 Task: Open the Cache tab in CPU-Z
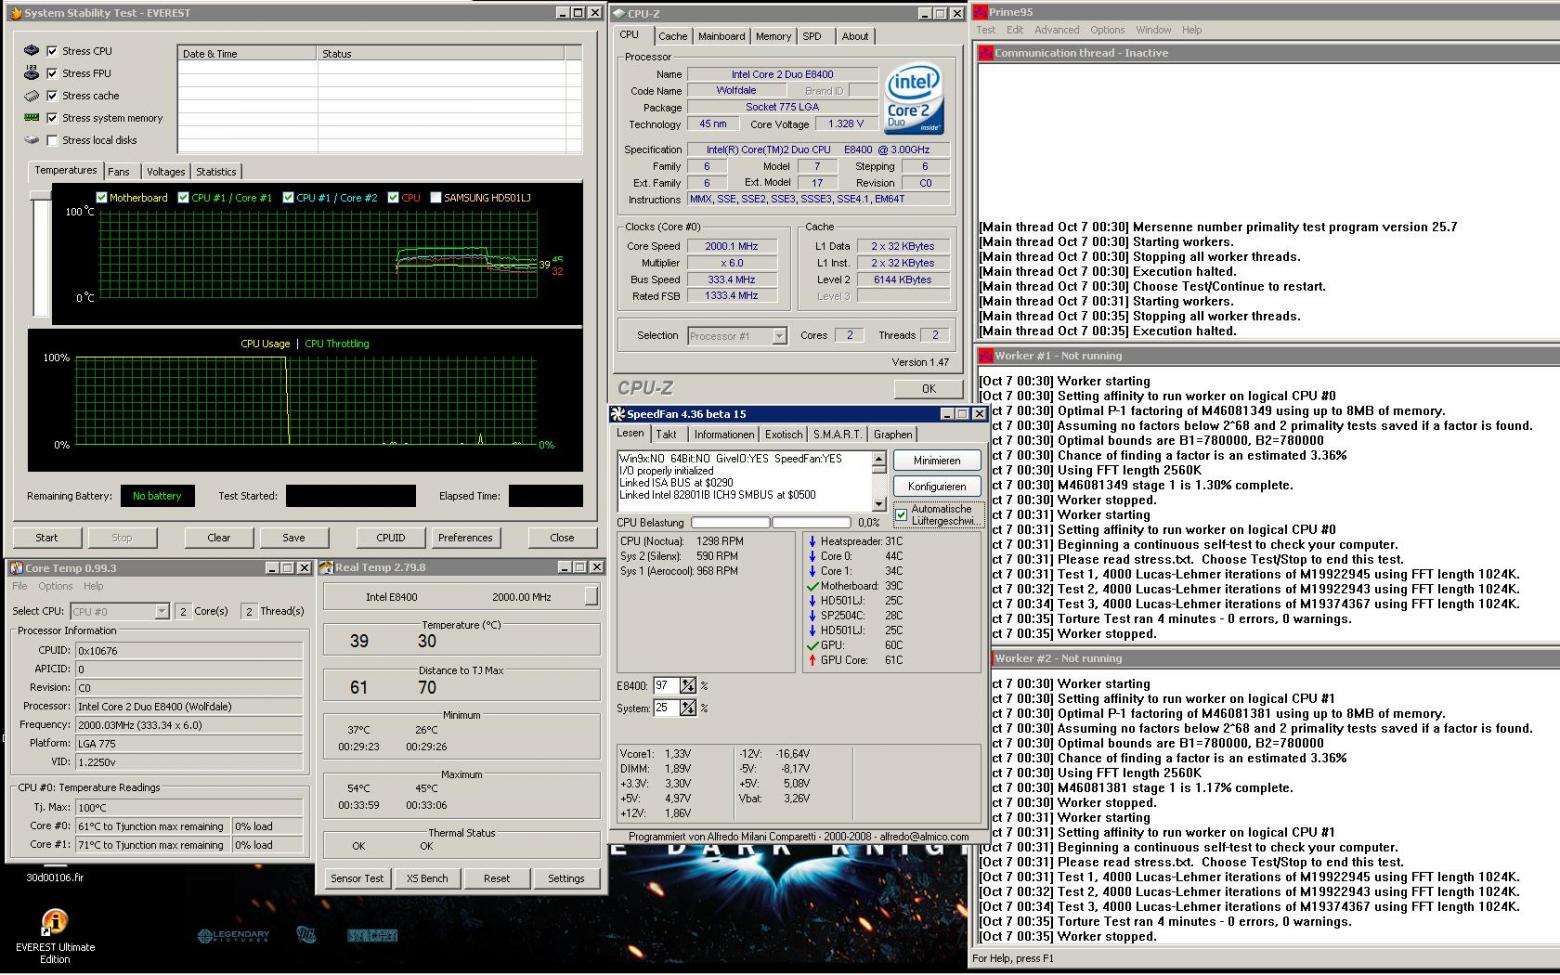tap(673, 36)
